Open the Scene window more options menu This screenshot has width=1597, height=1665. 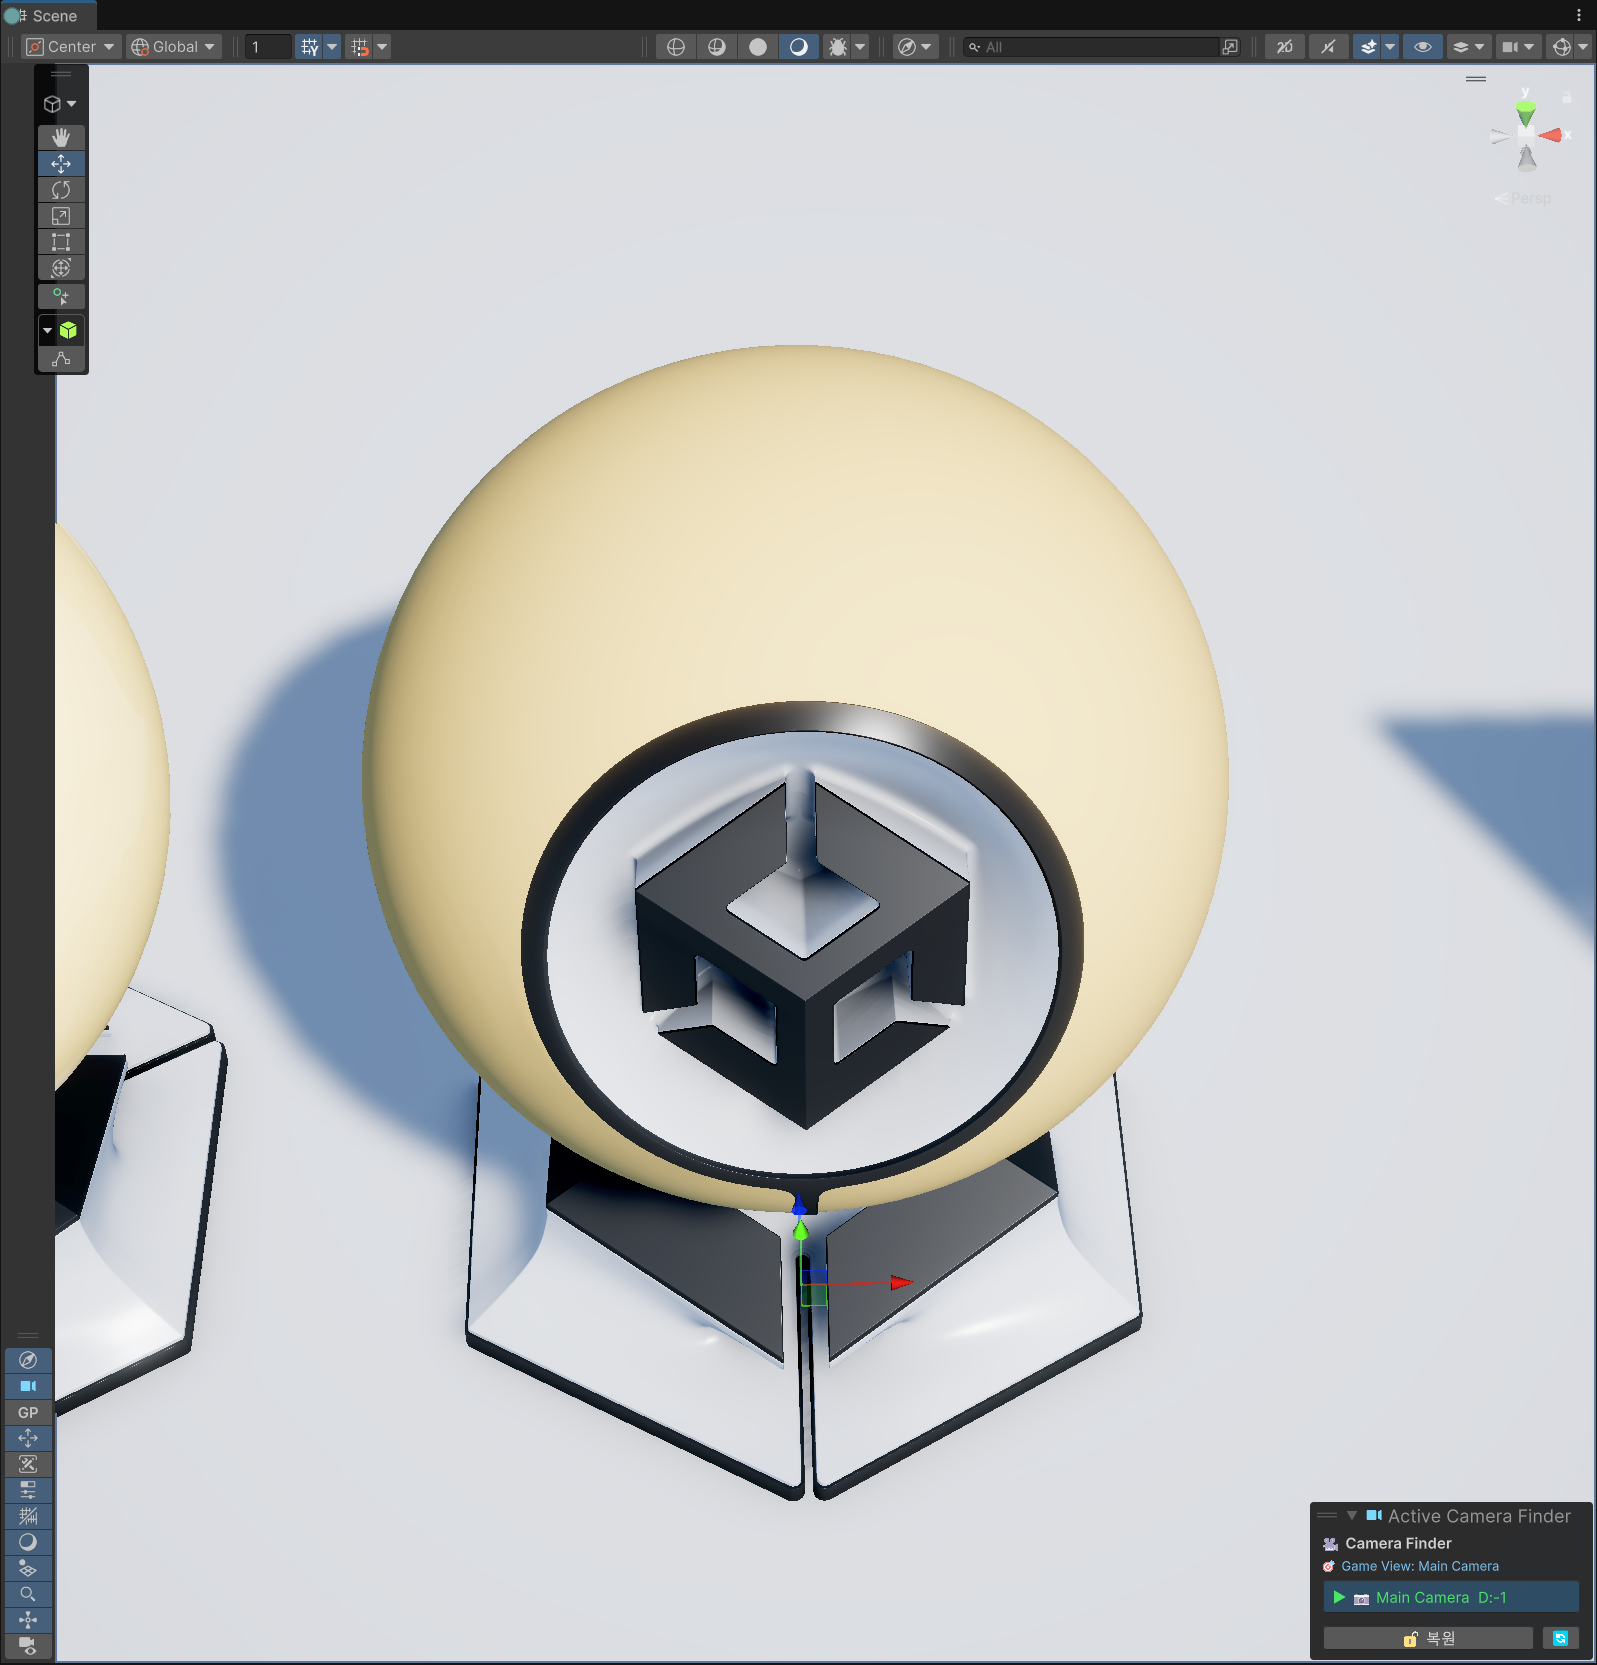click(x=1579, y=16)
